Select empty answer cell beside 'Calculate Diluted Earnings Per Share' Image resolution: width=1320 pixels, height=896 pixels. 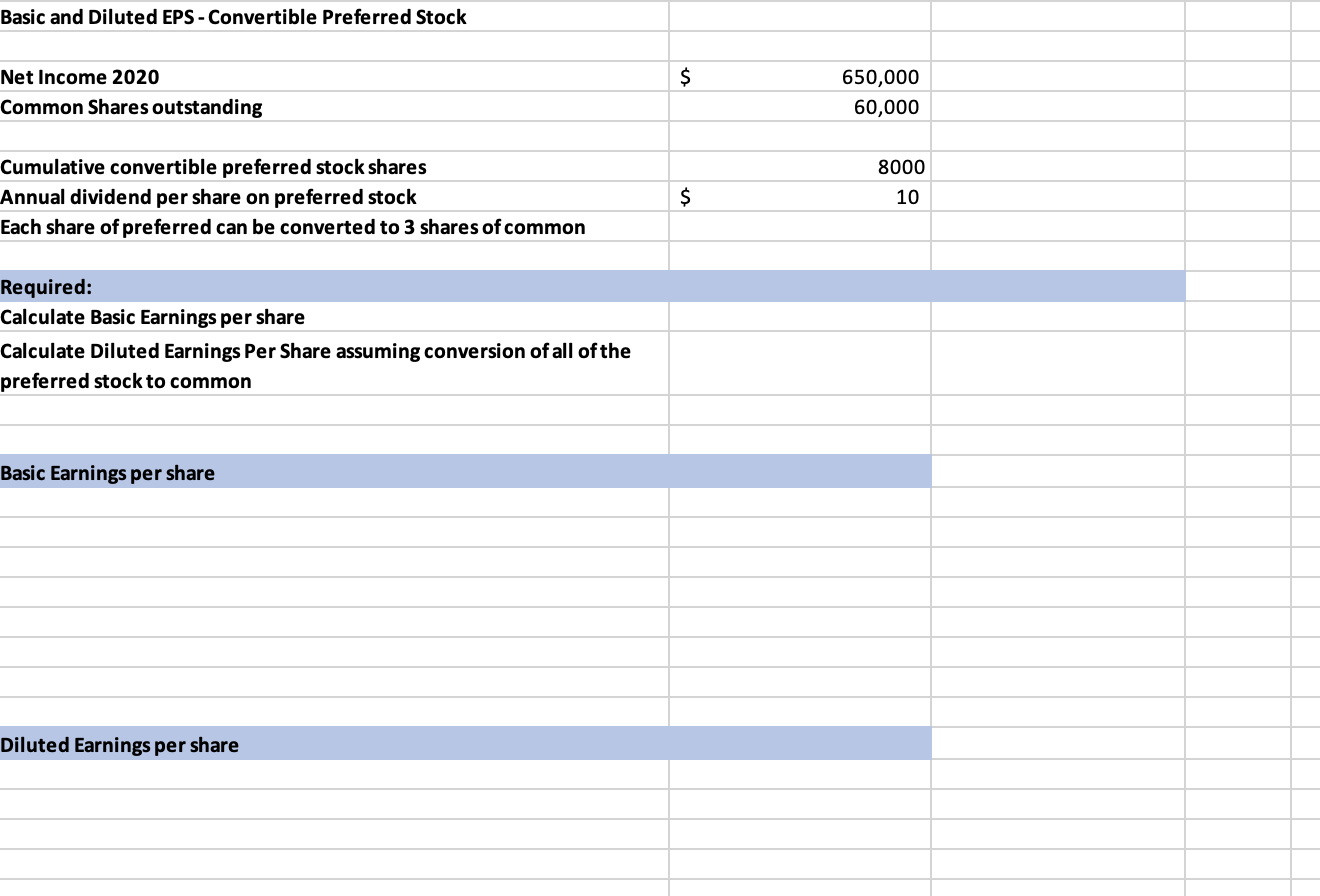coord(800,364)
